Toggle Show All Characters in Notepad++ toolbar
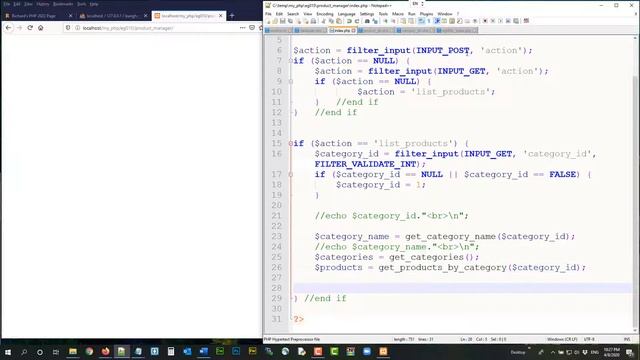Viewport: 640px width, 360px height. [x=429, y=21]
